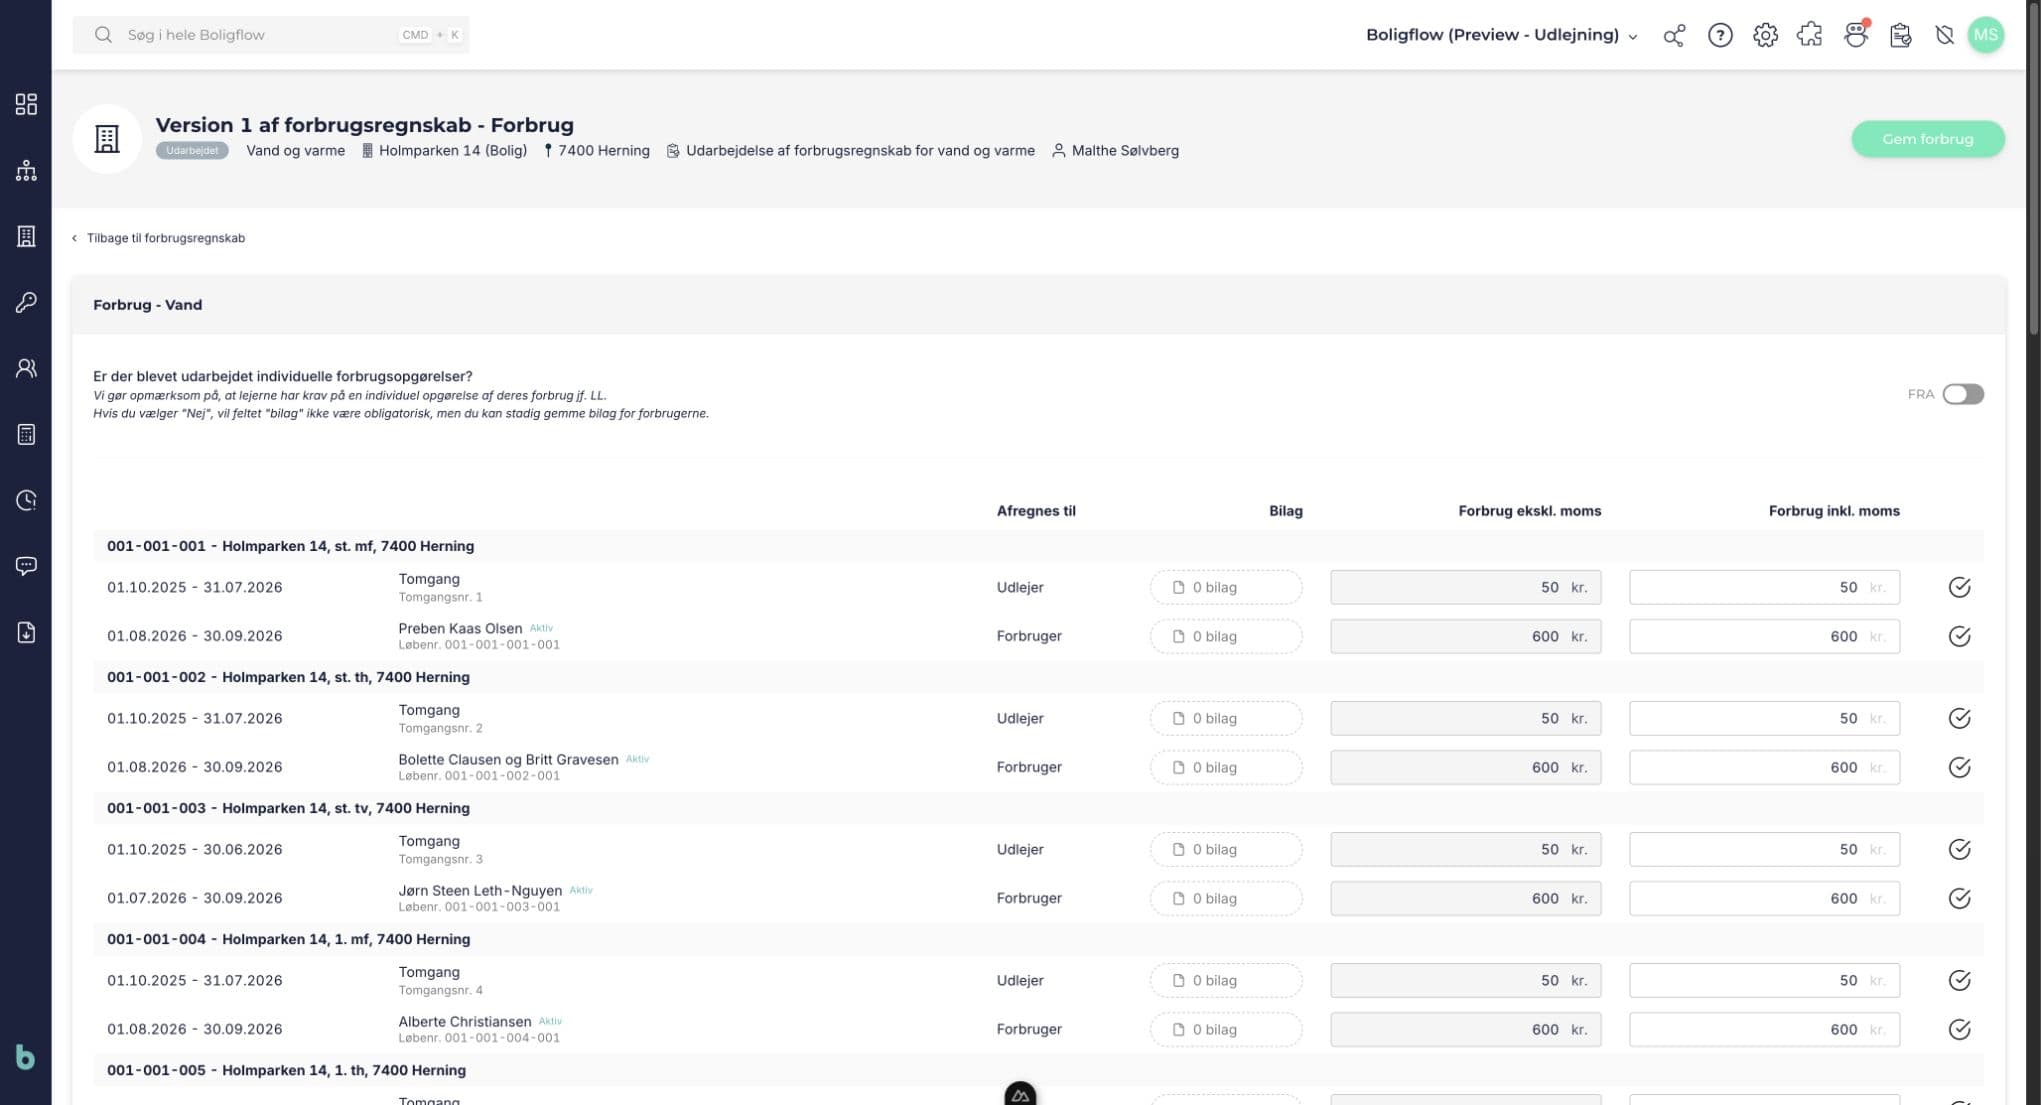
Task: Expand Boligflow (Preview - Udlejning) workspace dropdown
Action: [x=1502, y=35]
